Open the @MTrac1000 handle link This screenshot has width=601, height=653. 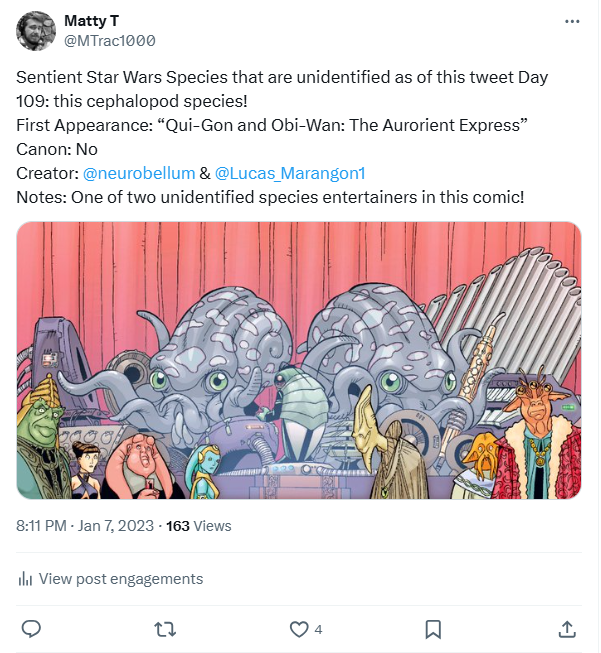click(109, 40)
